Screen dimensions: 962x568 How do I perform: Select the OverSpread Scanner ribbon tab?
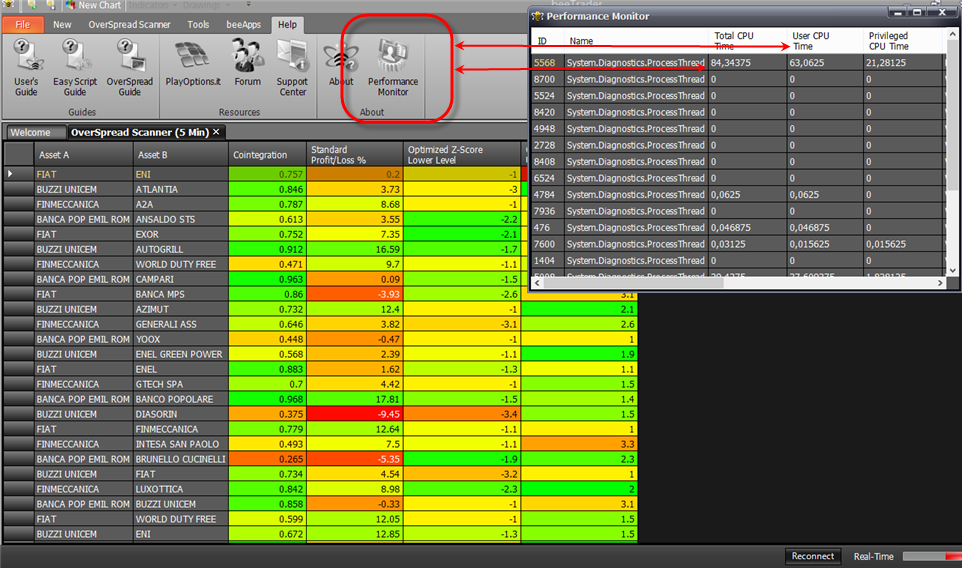coord(129,25)
